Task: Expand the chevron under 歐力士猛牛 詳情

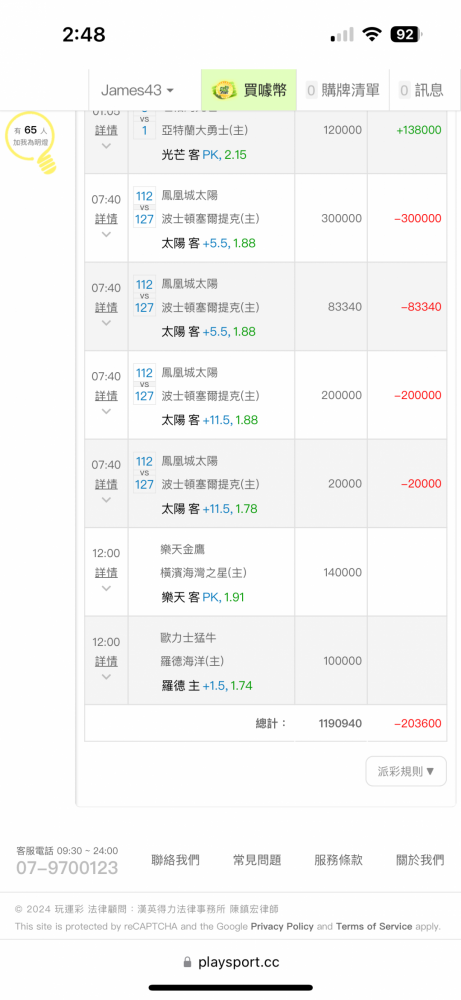Action: pos(106,677)
